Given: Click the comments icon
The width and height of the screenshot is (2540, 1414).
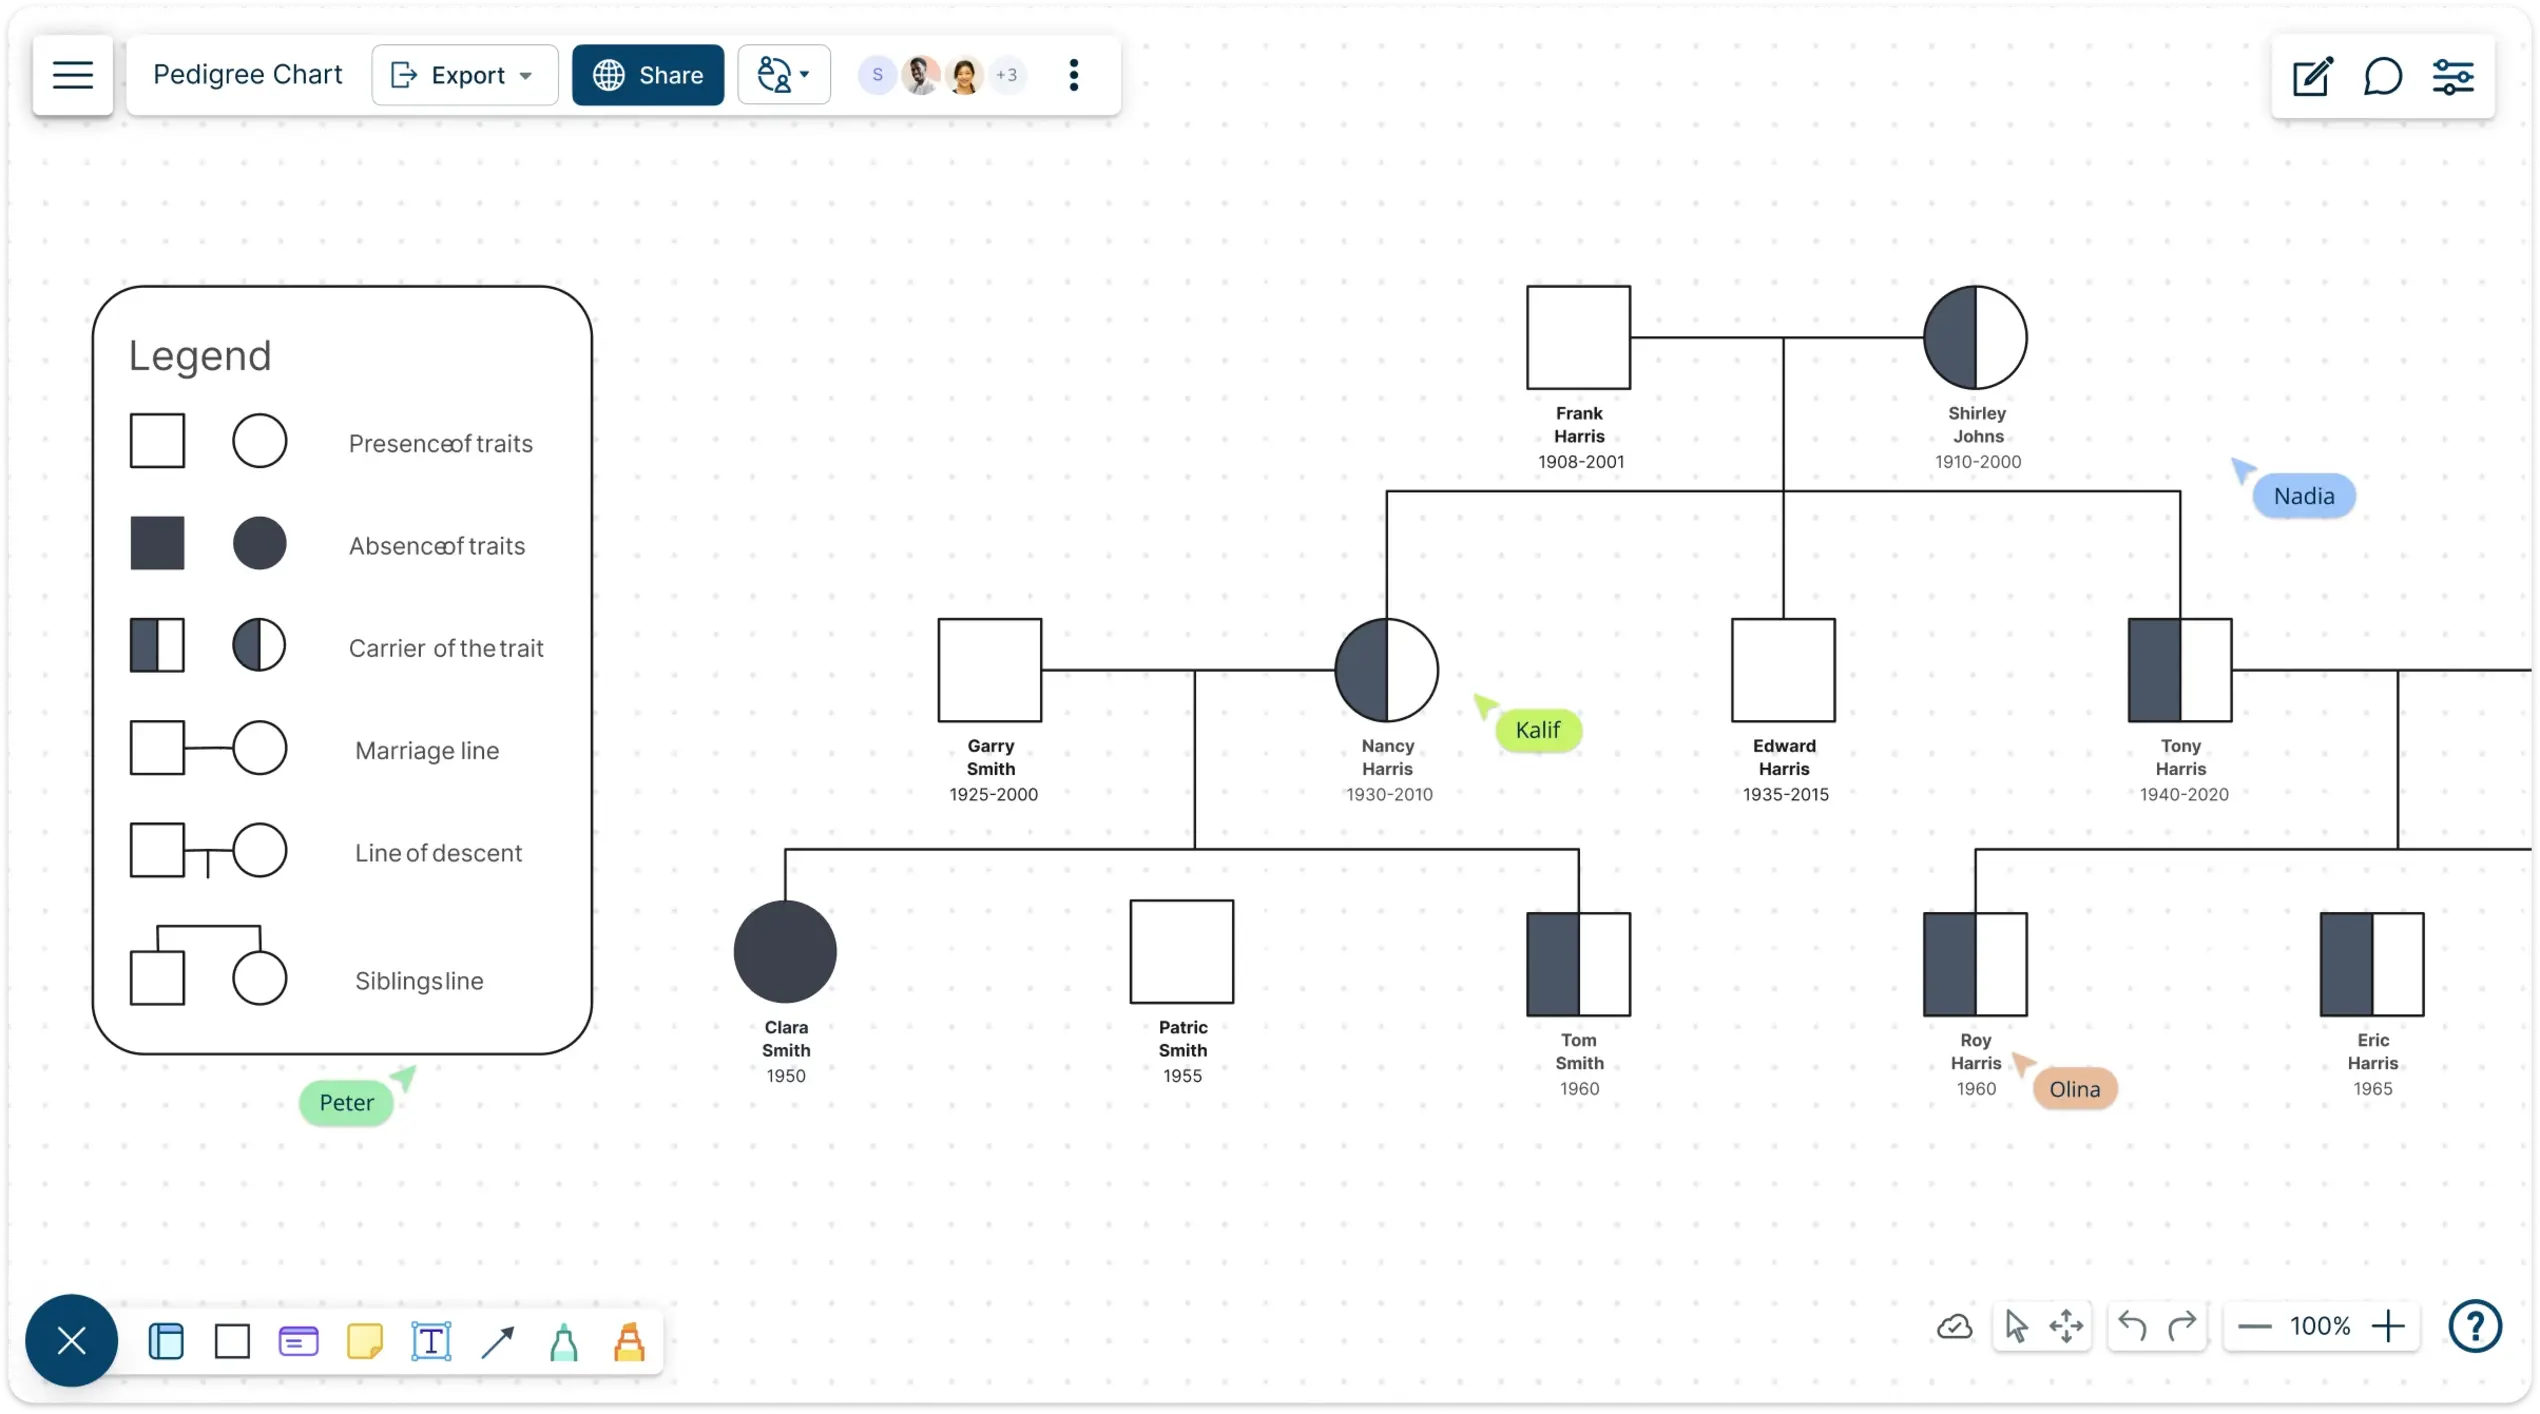Looking at the screenshot, I should [2382, 75].
